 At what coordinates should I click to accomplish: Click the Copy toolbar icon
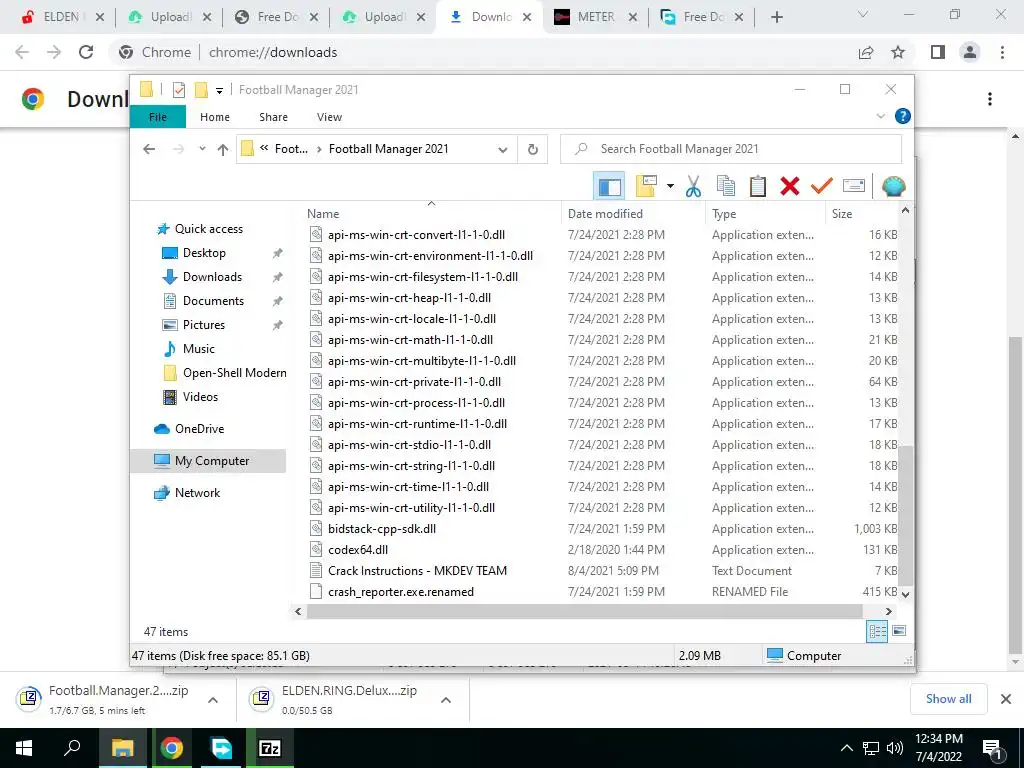click(726, 187)
